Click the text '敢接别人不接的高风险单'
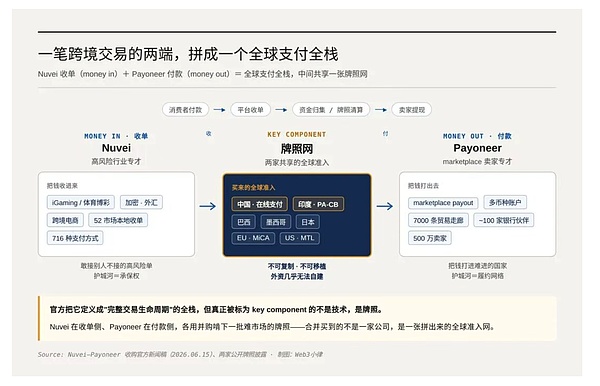The image size is (600, 386). [116, 265]
